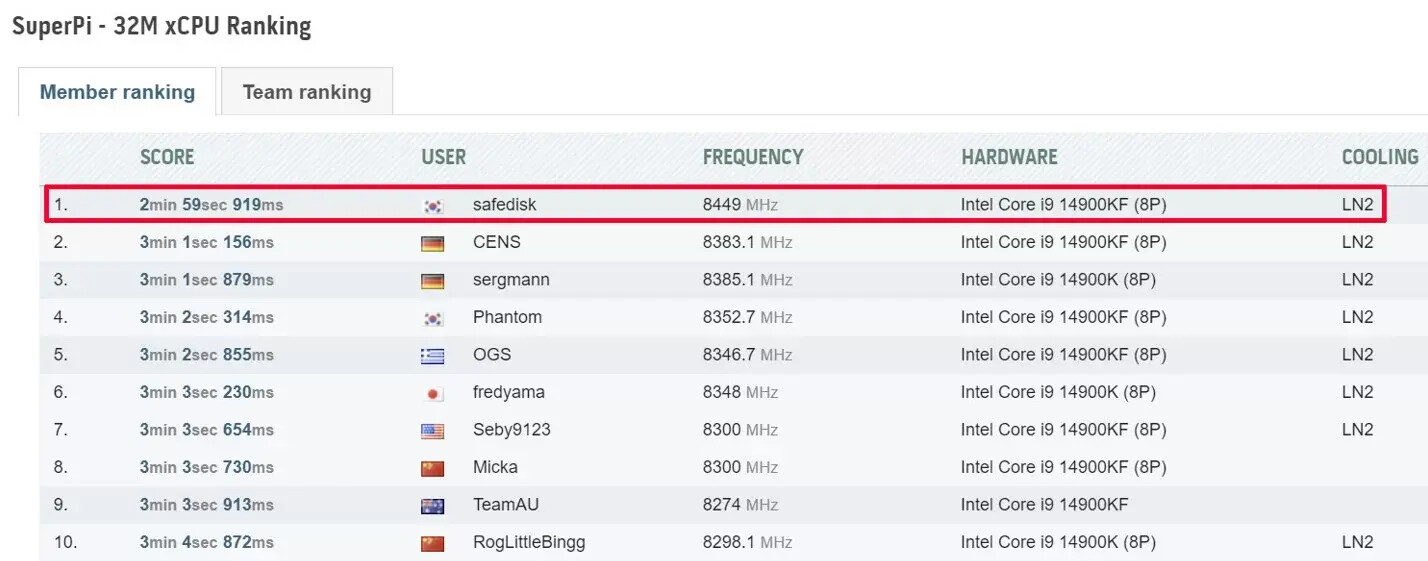1428x561 pixels.
Task: Open user Micka profile
Action: point(495,467)
